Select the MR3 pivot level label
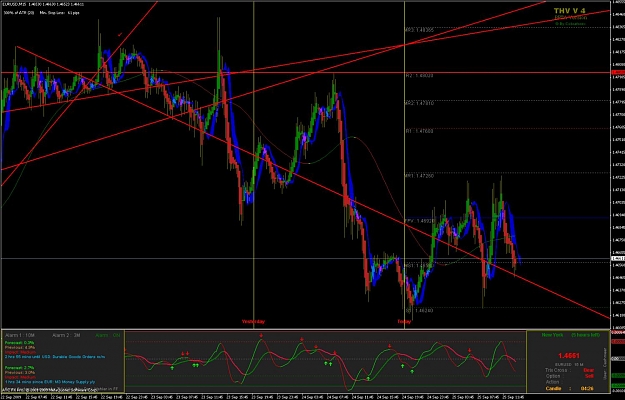Viewport: 625px width, 400px height. (419, 30)
